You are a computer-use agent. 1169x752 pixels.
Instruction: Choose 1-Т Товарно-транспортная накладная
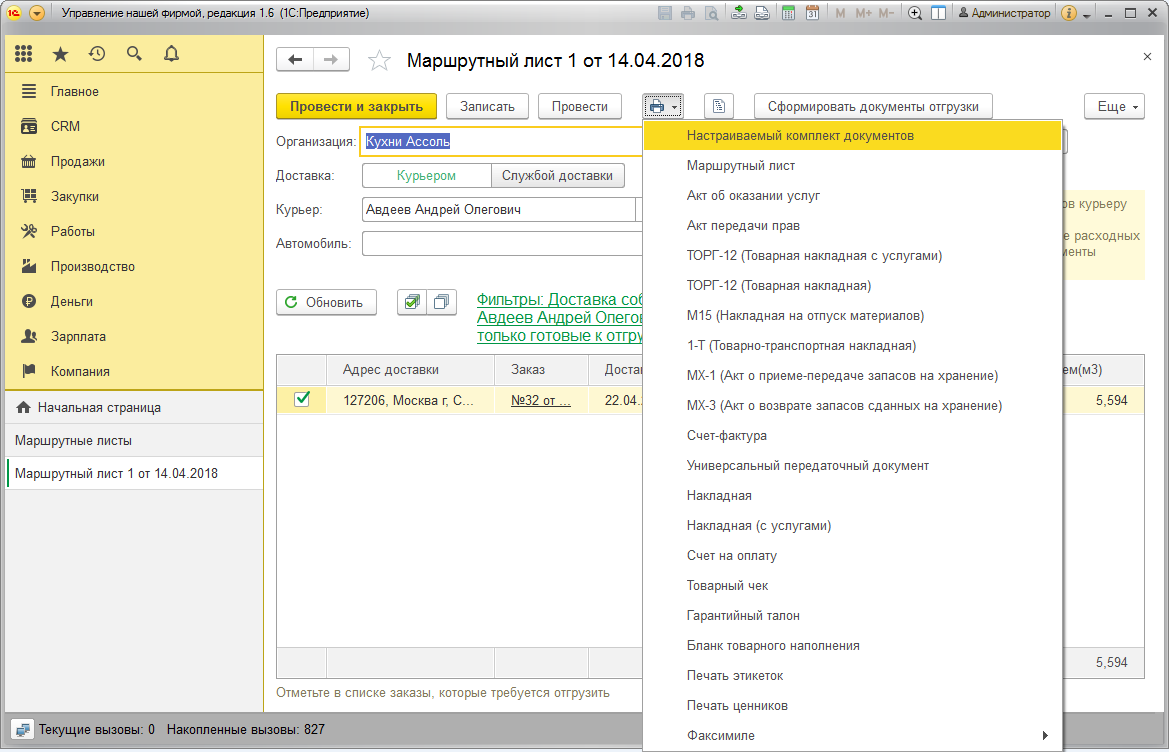point(852,346)
